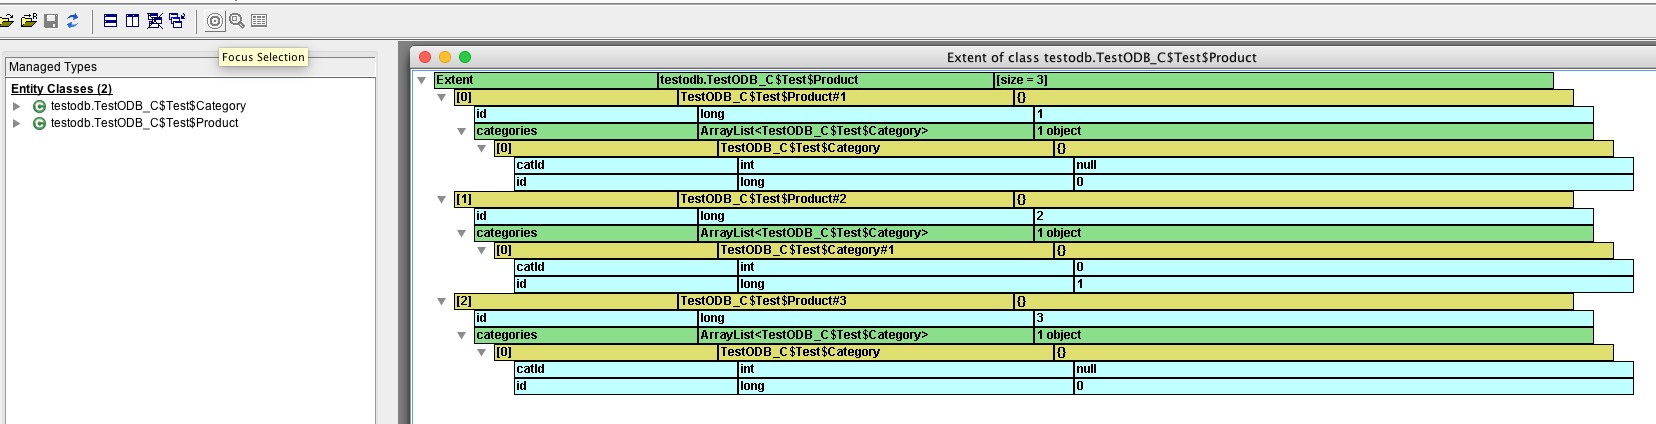Click the save floppy disk icon
The height and width of the screenshot is (424, 1656).
[x=51, y=20]
